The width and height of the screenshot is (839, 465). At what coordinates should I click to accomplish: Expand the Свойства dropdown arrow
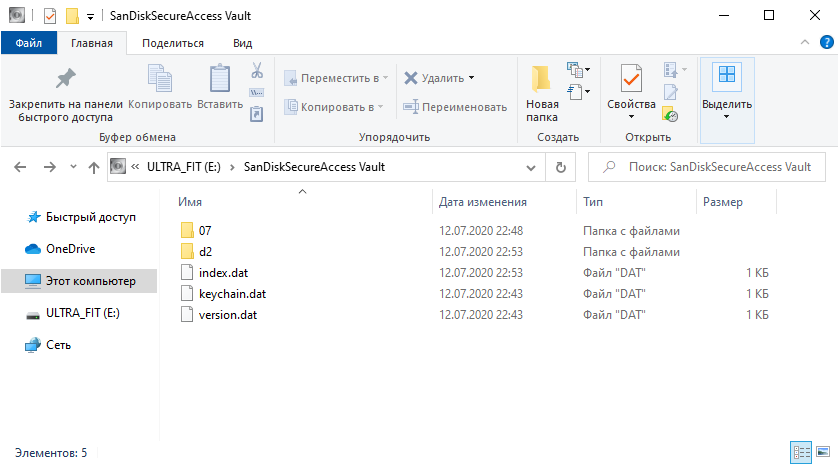click(x=631, y=117)
